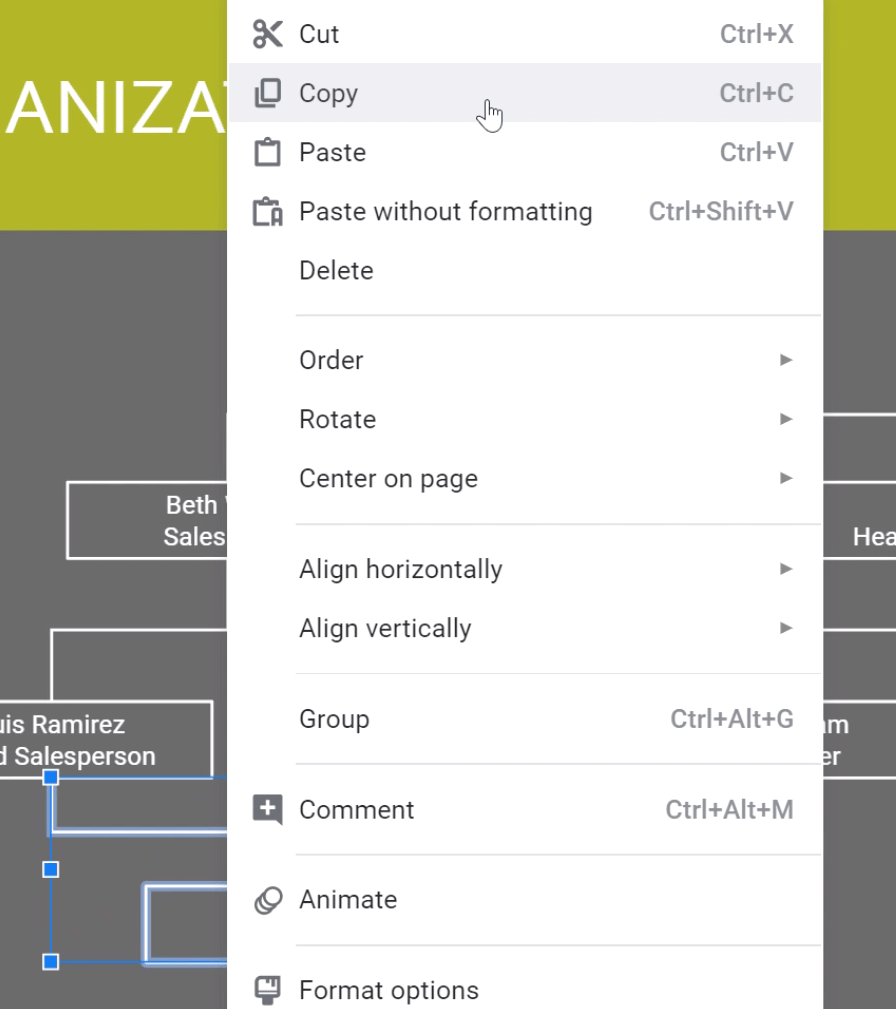The height and width of the screenshot is (1009, 896).
Task: Choose the Paste menu item
Action: click(x=332, y=151)
